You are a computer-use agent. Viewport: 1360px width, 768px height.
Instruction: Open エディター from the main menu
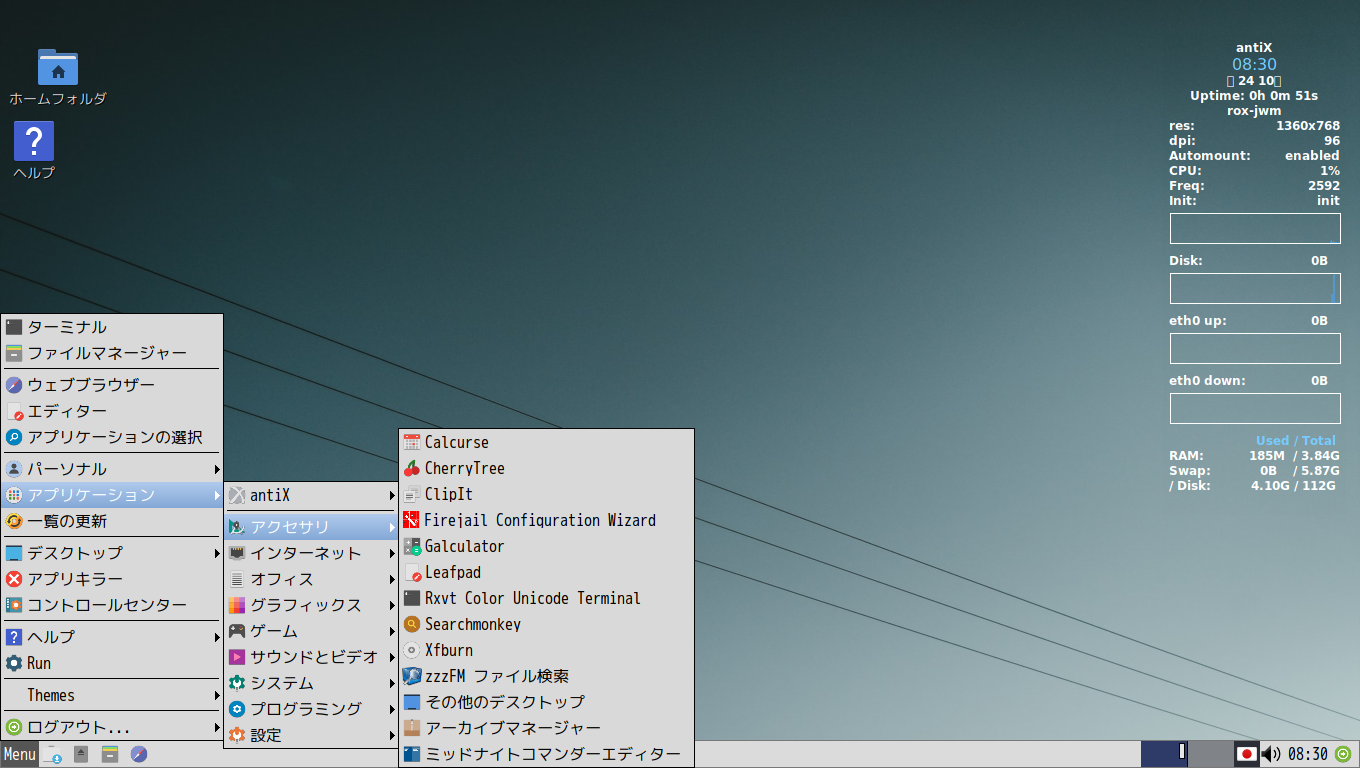point(112,411)
